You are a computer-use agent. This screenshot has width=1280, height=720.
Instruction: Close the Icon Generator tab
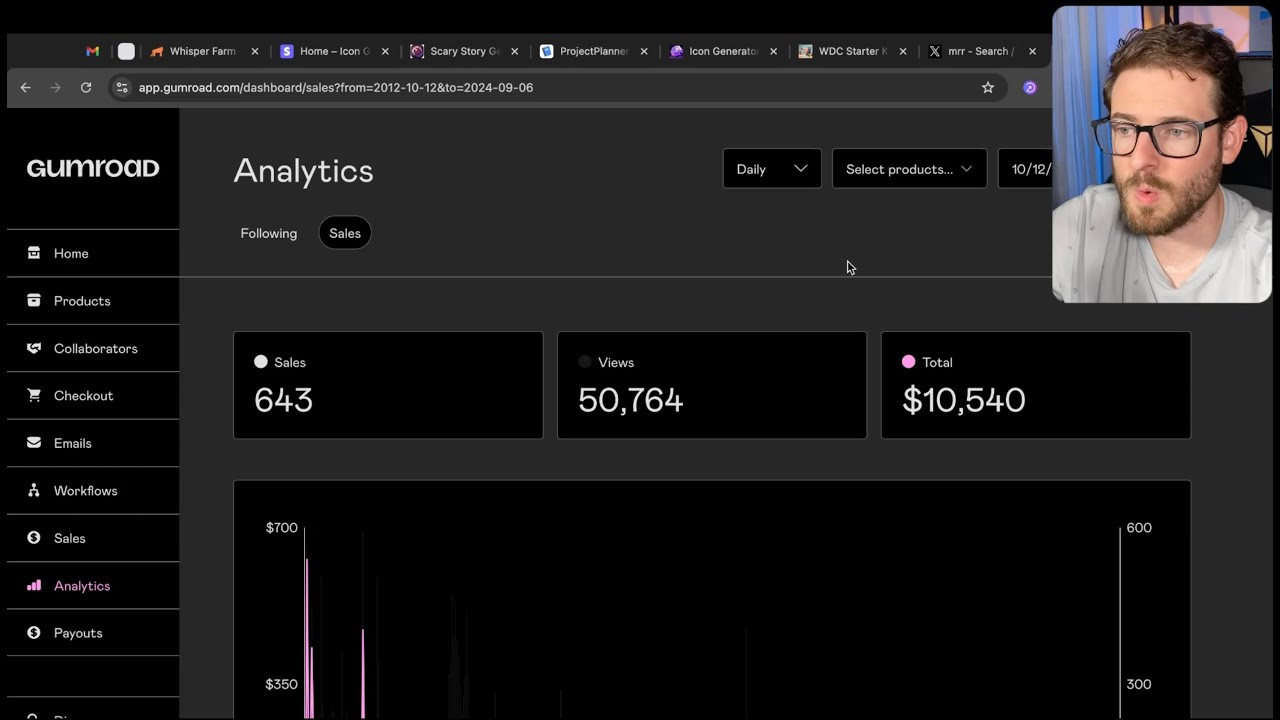point(773,51)
